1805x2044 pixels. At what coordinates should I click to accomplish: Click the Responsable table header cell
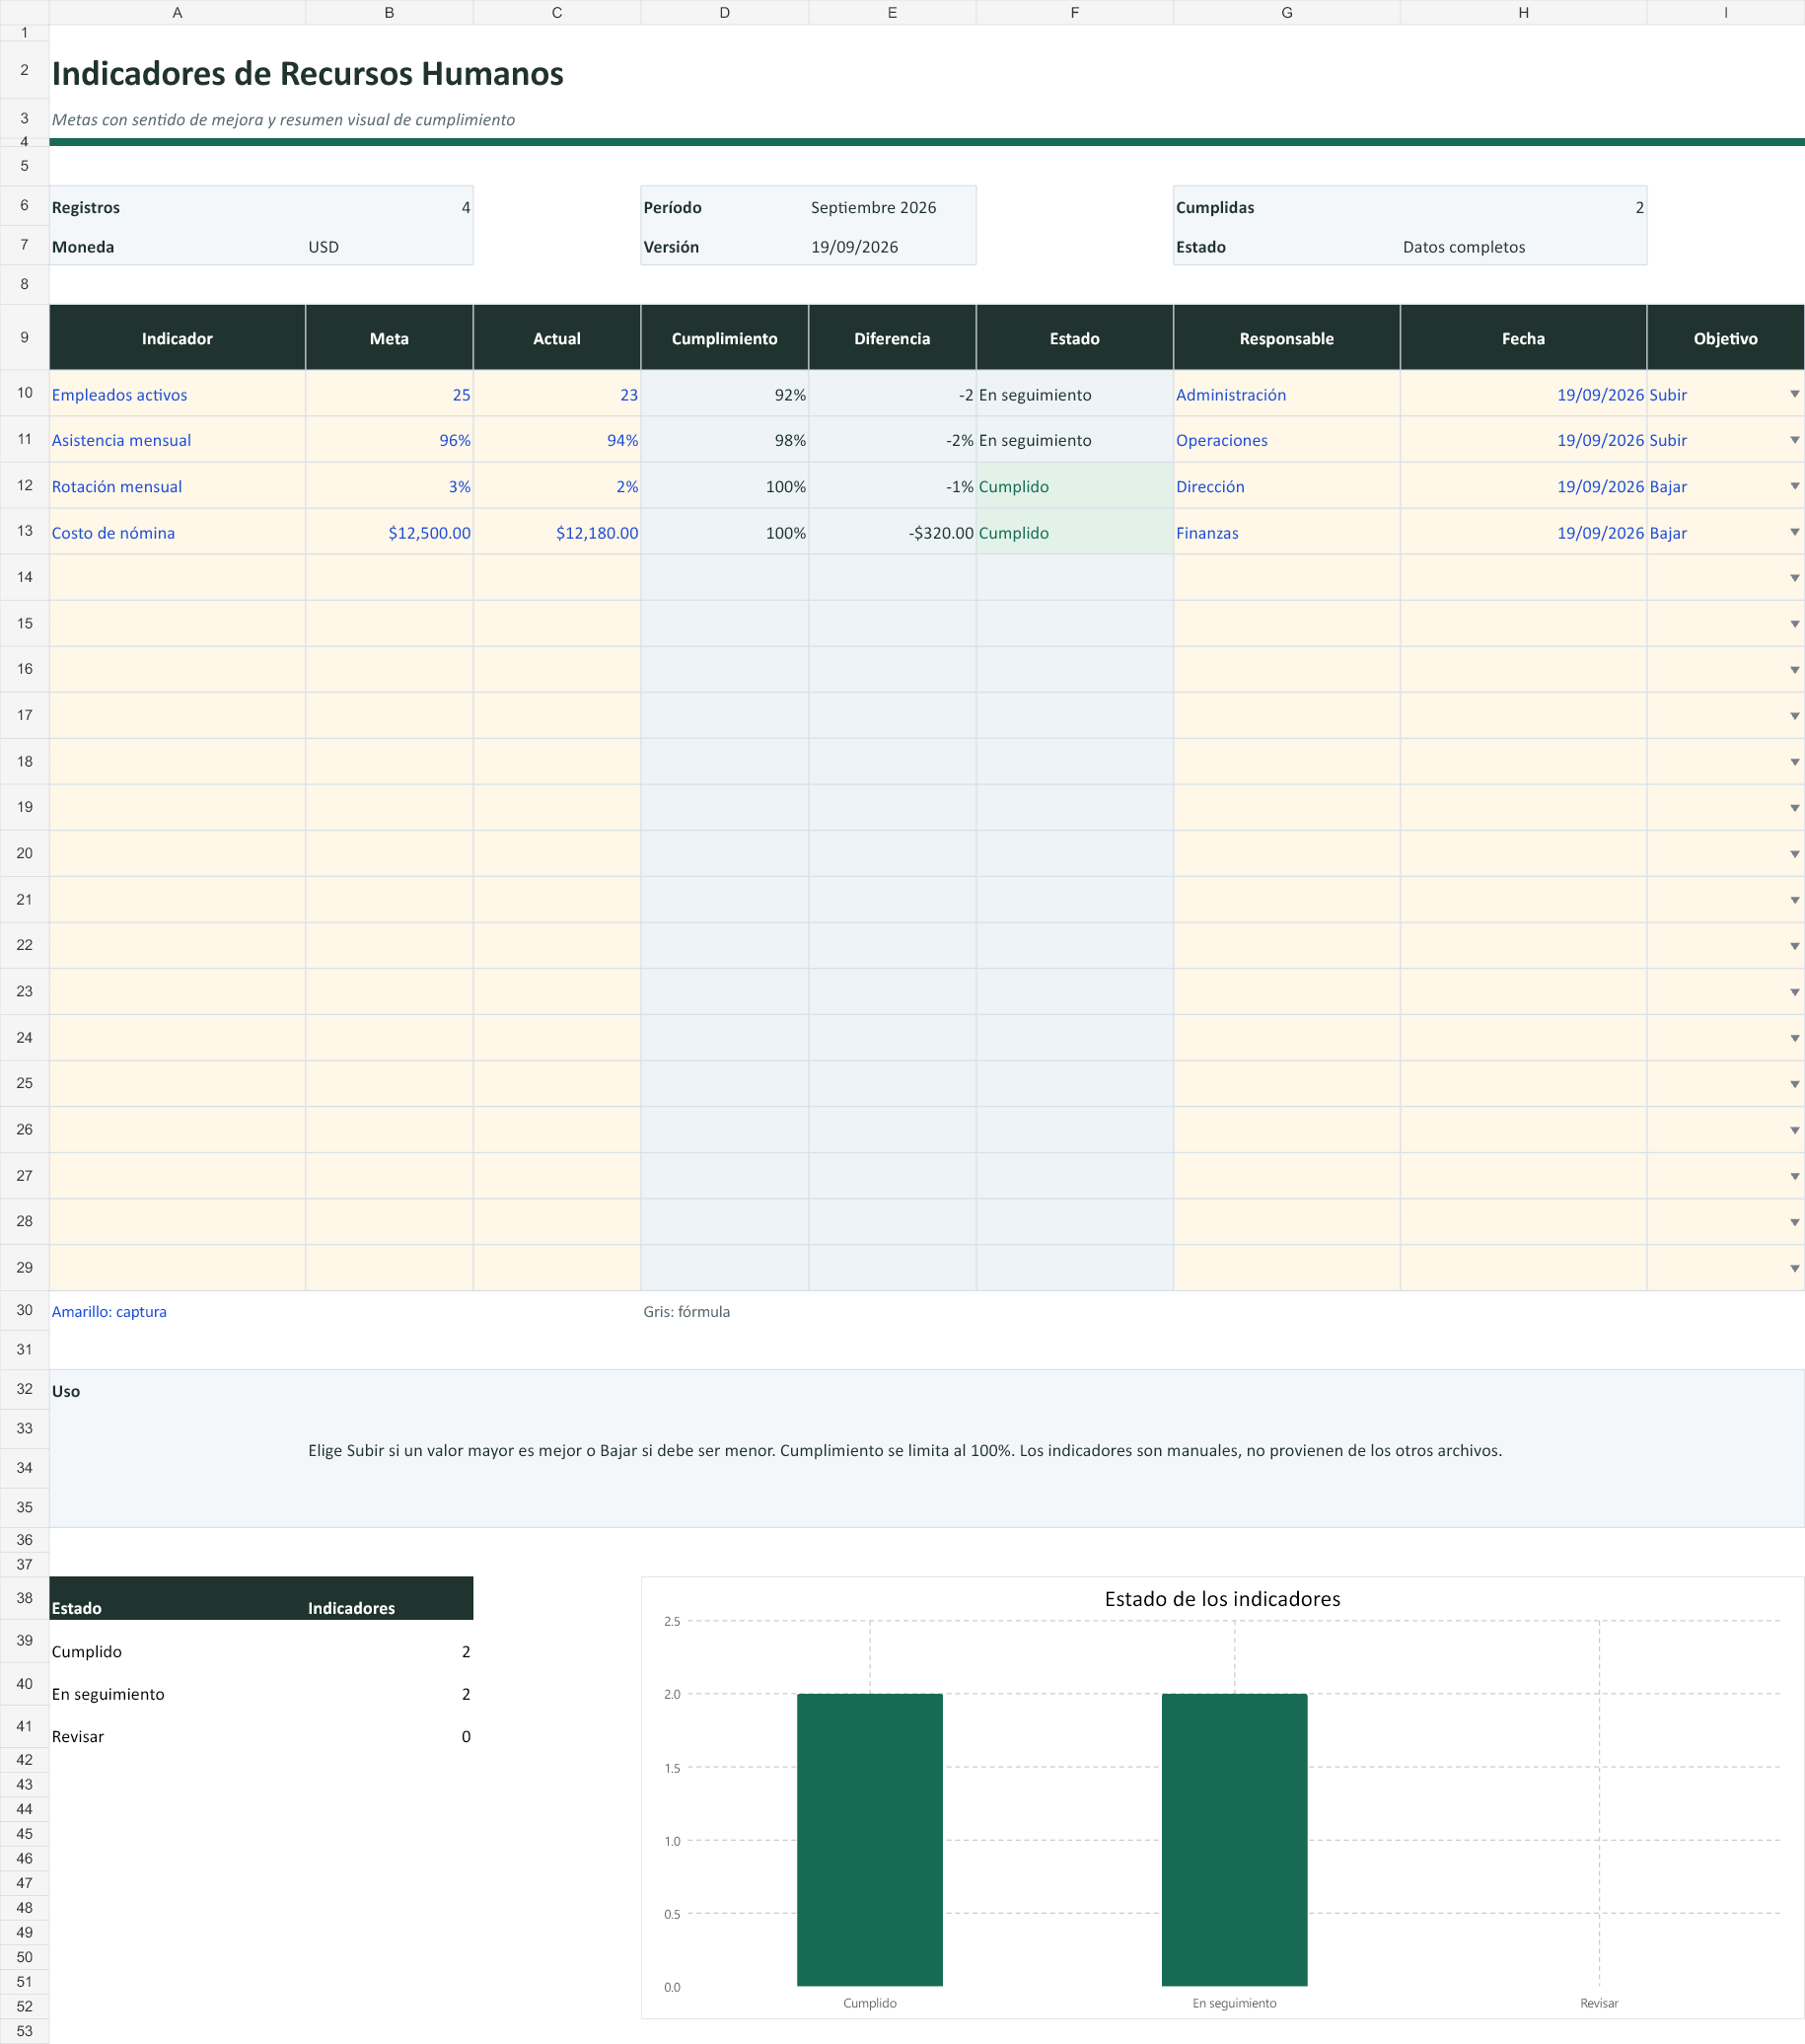pyautogui.click(x=1286, y=338)
